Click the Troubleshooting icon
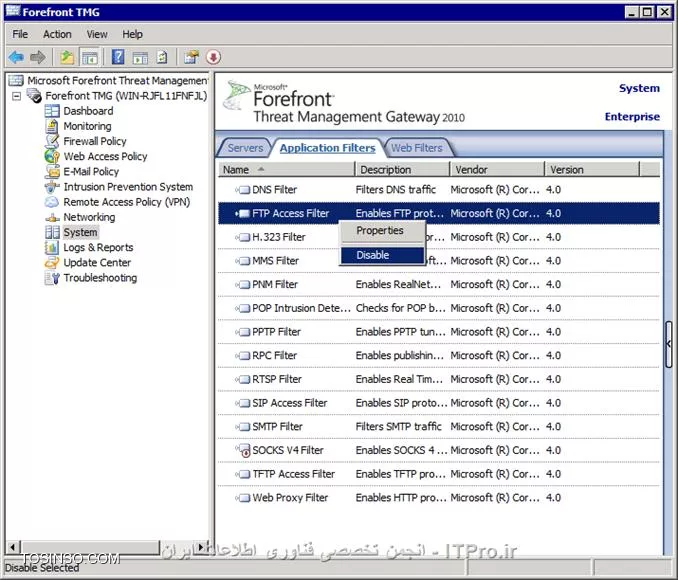 (52, 278)
